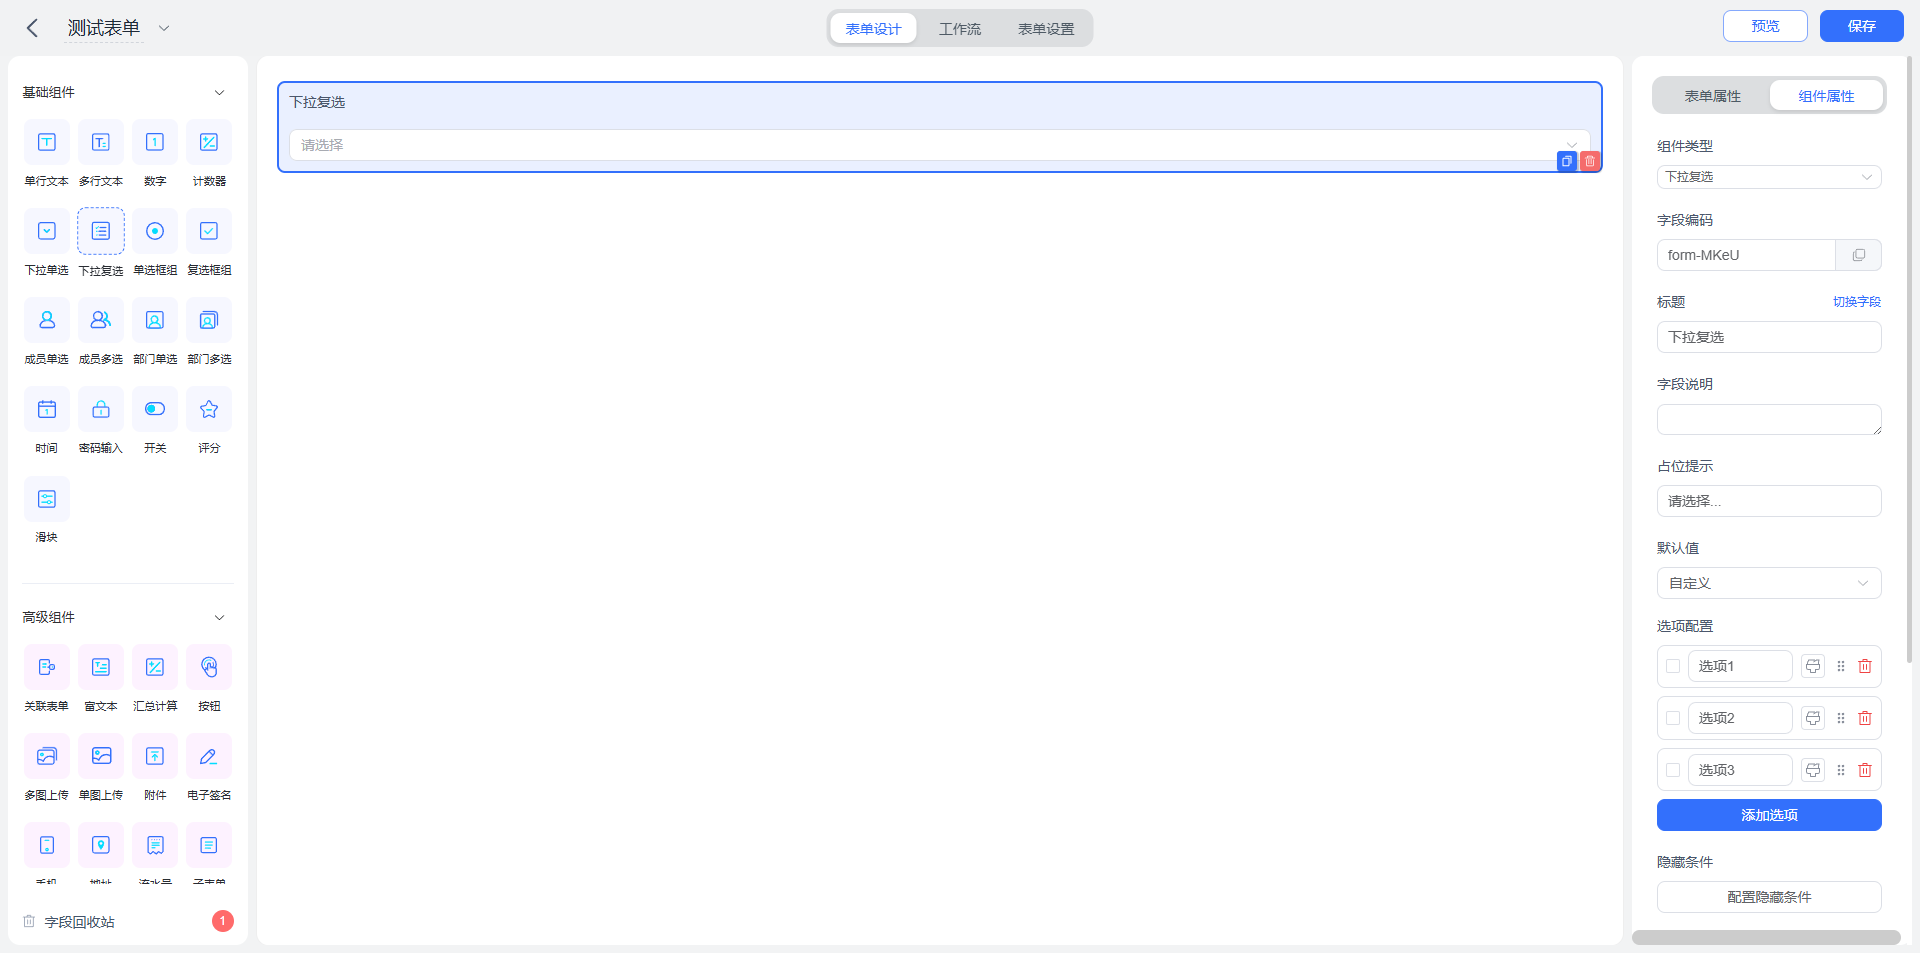
Task: Switch to the 工作流 tab
Action: (959, 29)
